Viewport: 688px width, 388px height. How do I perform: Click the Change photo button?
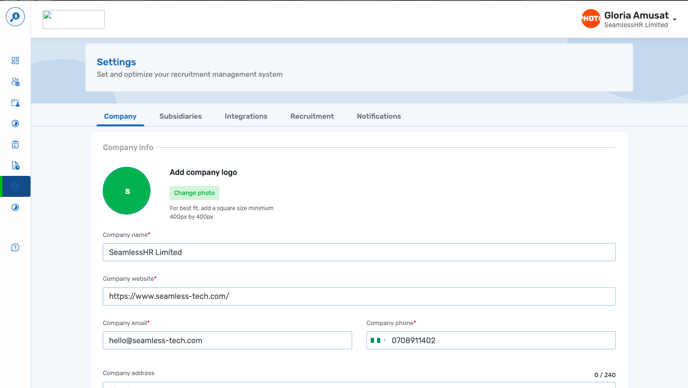pos(194,193)
